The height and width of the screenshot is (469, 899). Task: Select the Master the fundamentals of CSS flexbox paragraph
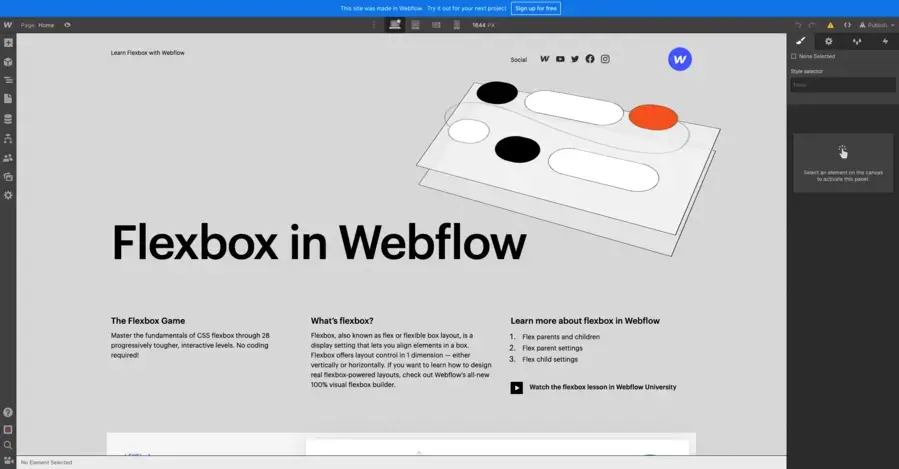pyautogui.click(x=190, y=345)
